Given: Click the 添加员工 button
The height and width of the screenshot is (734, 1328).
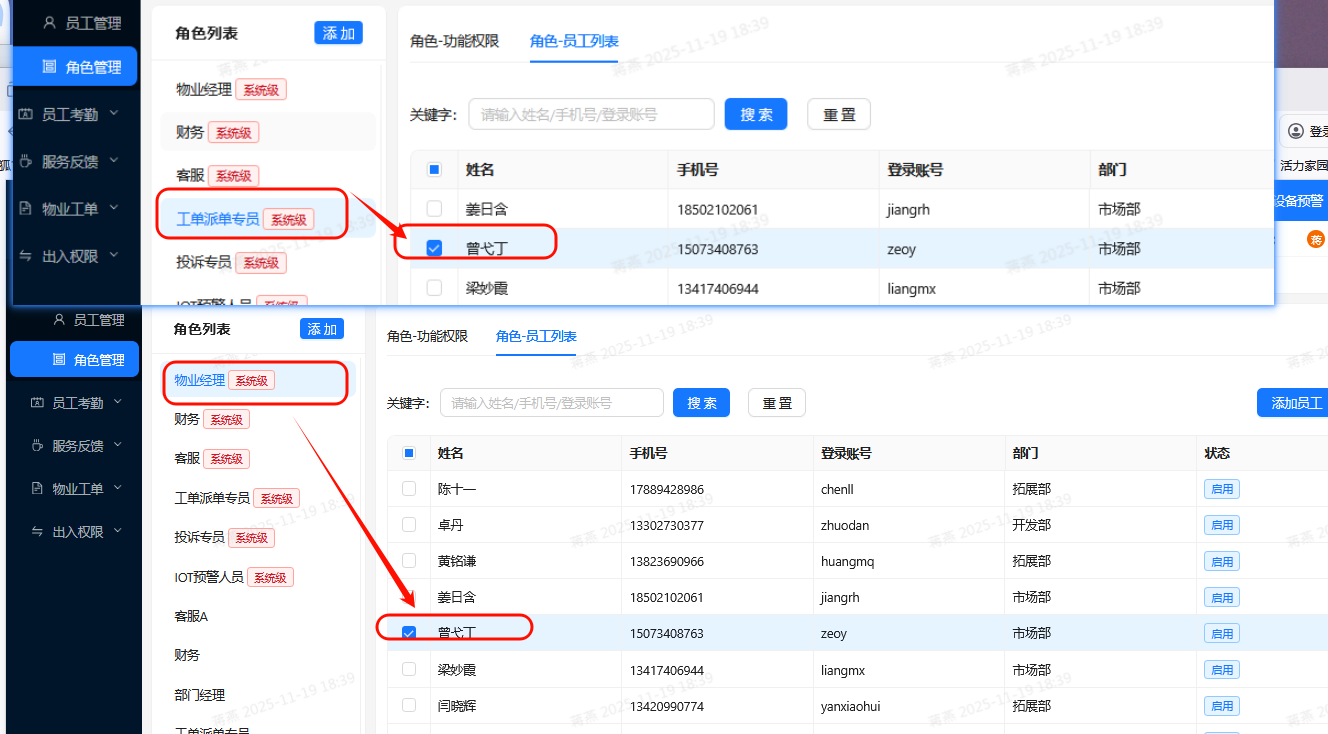Looking at the screenshot, I should [1295, 403].
